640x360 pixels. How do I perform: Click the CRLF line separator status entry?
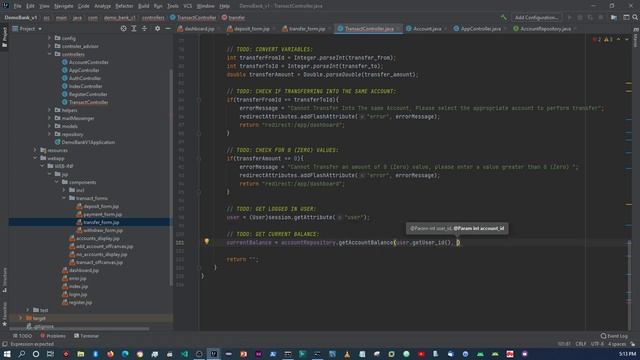[580, 344]
